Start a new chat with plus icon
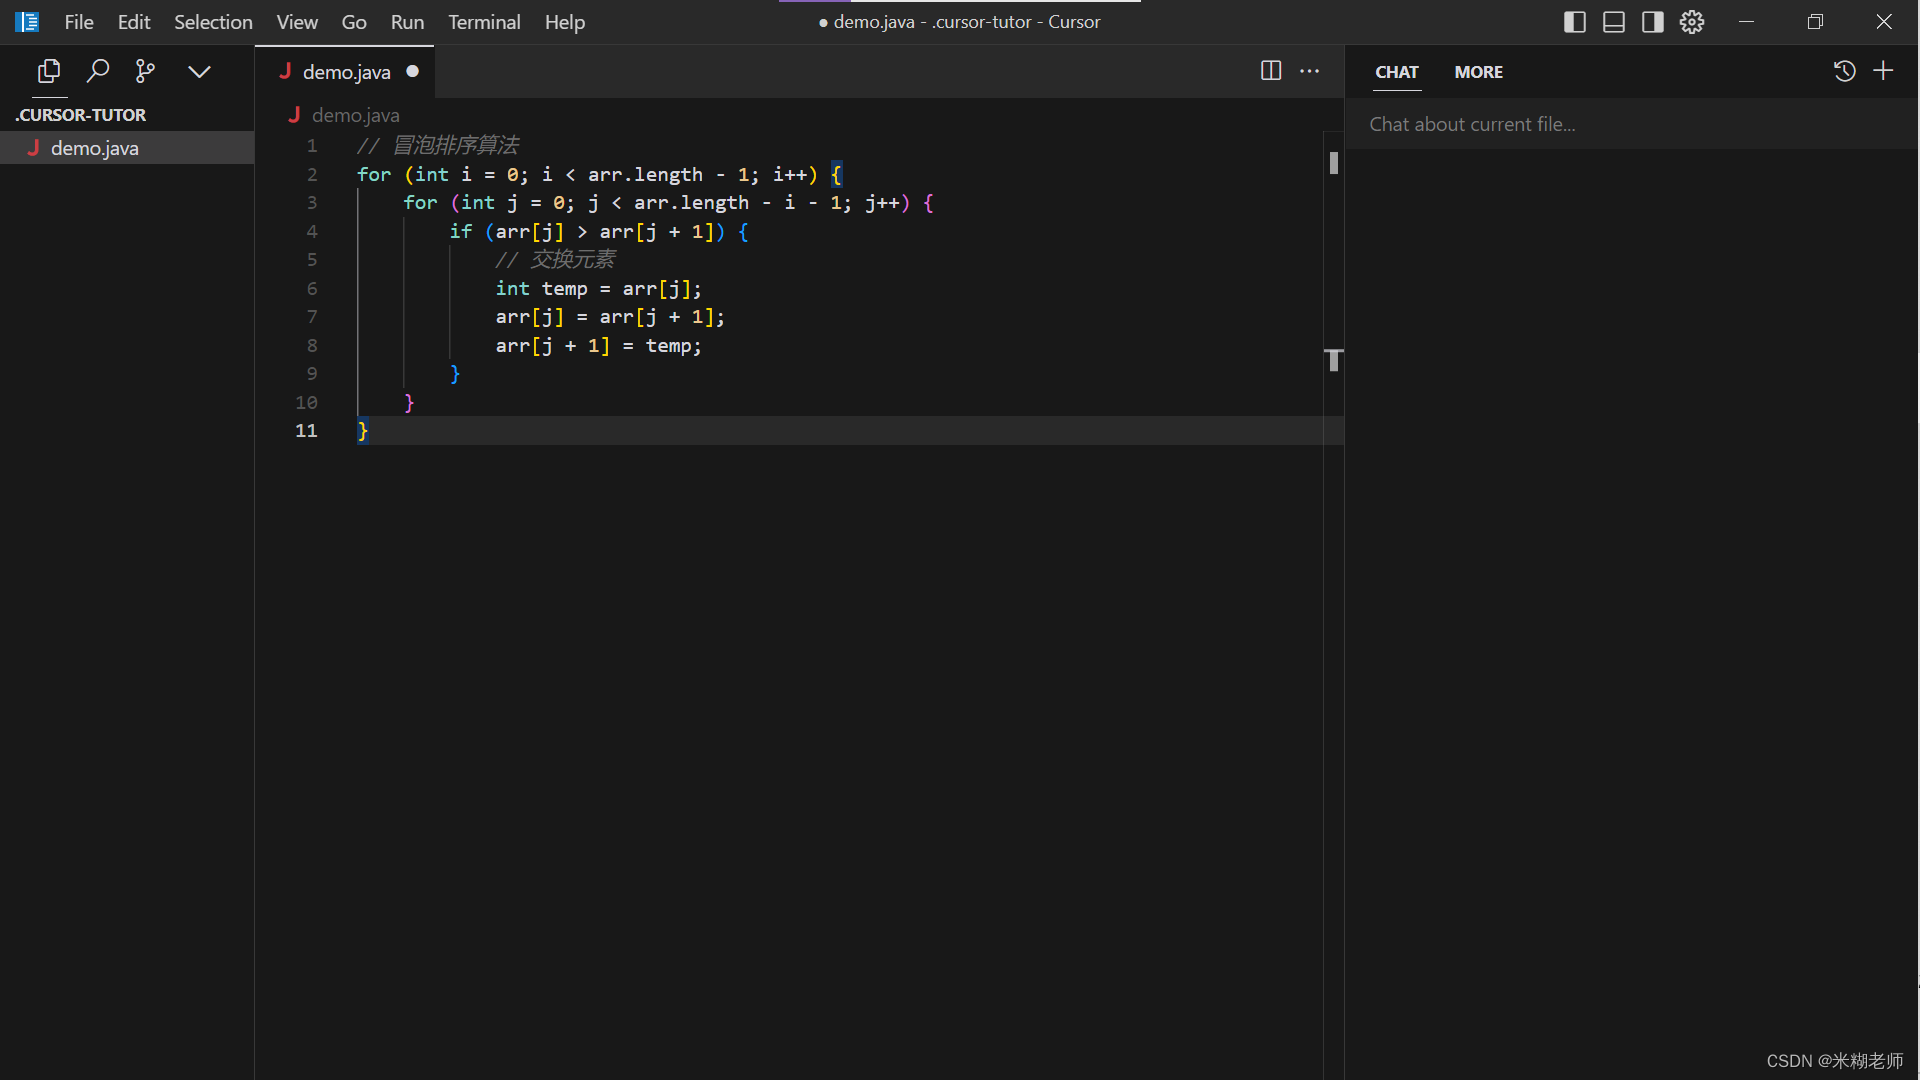The width and height of the screenshot is (1920, 1080). [1883, 71]
